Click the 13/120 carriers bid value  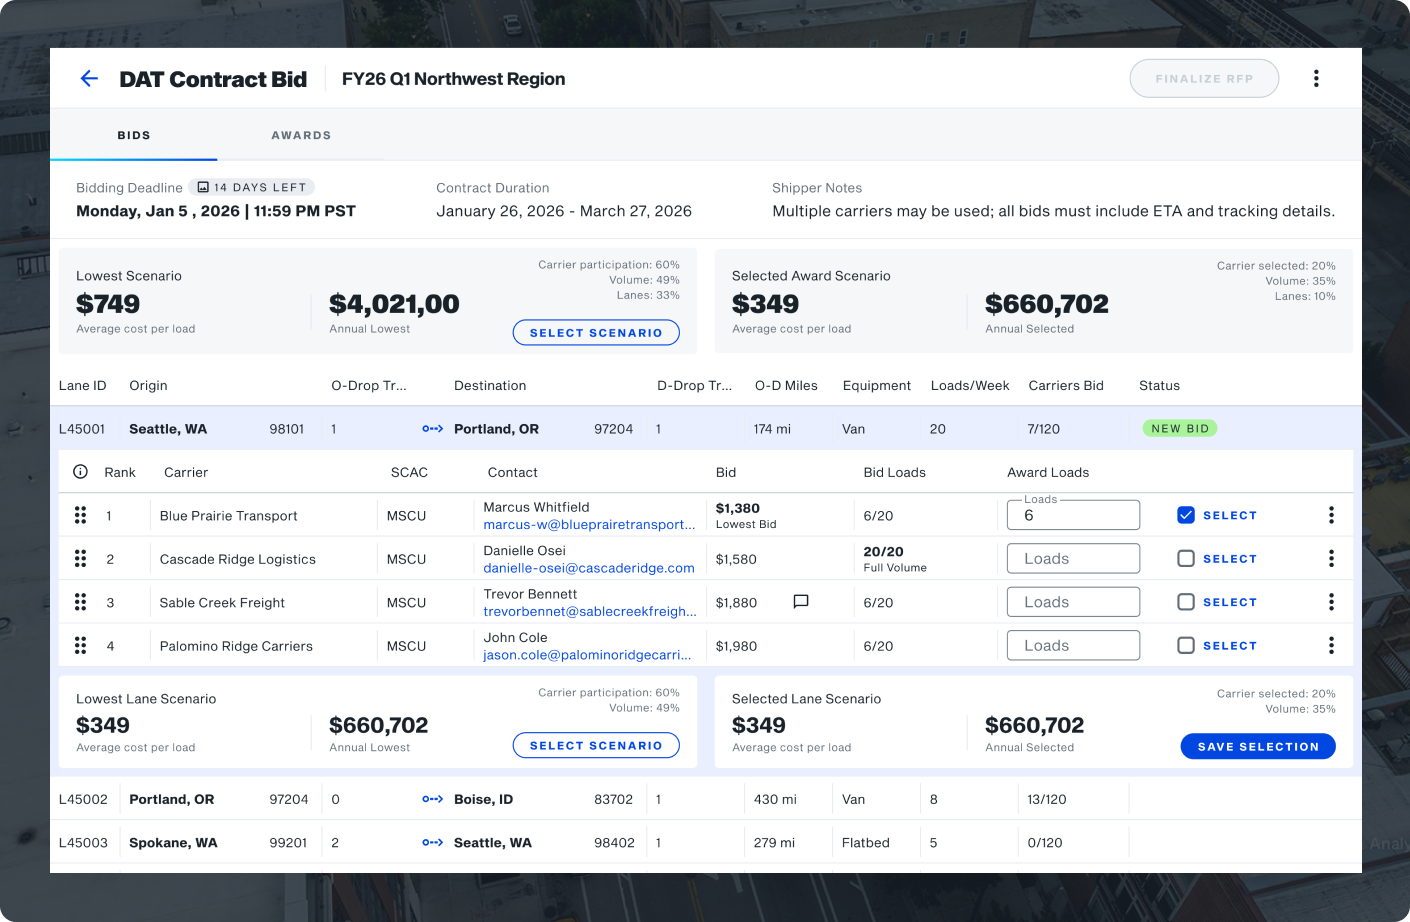1047,800
